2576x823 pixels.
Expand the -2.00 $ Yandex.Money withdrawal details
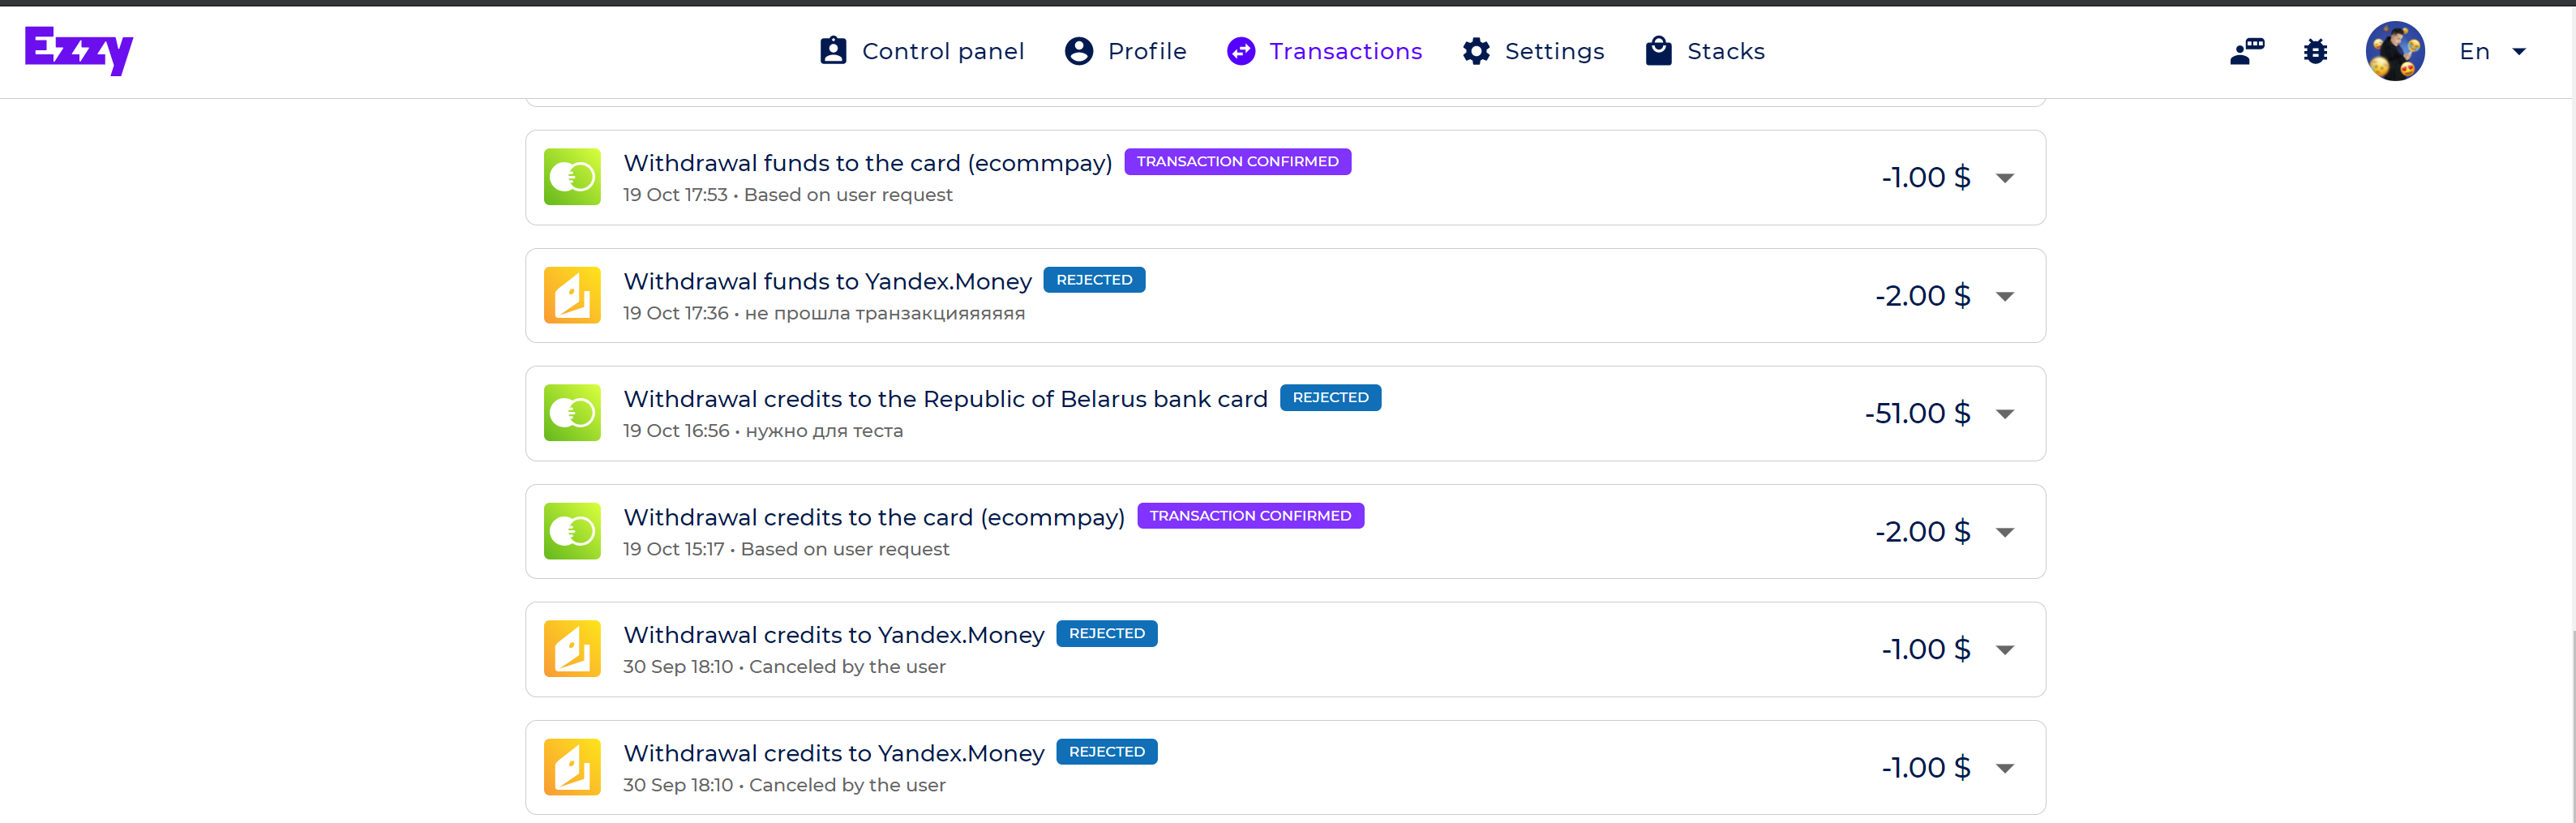pos(2004,296)
